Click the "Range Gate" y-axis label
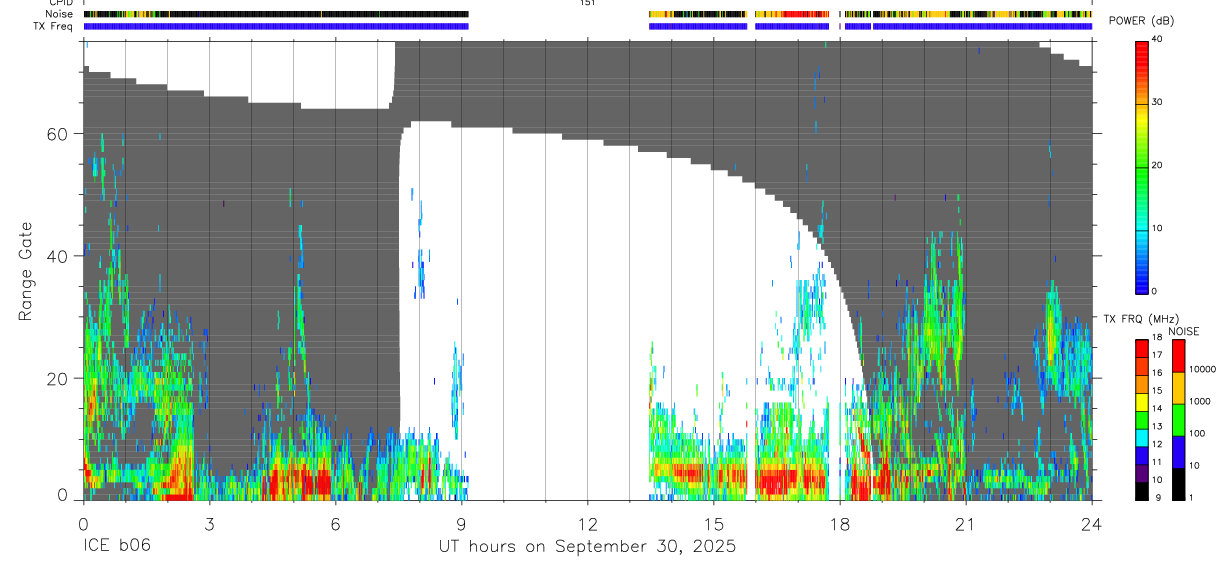Viewport: 1228px width, 567px height. [x=26, y=273]
